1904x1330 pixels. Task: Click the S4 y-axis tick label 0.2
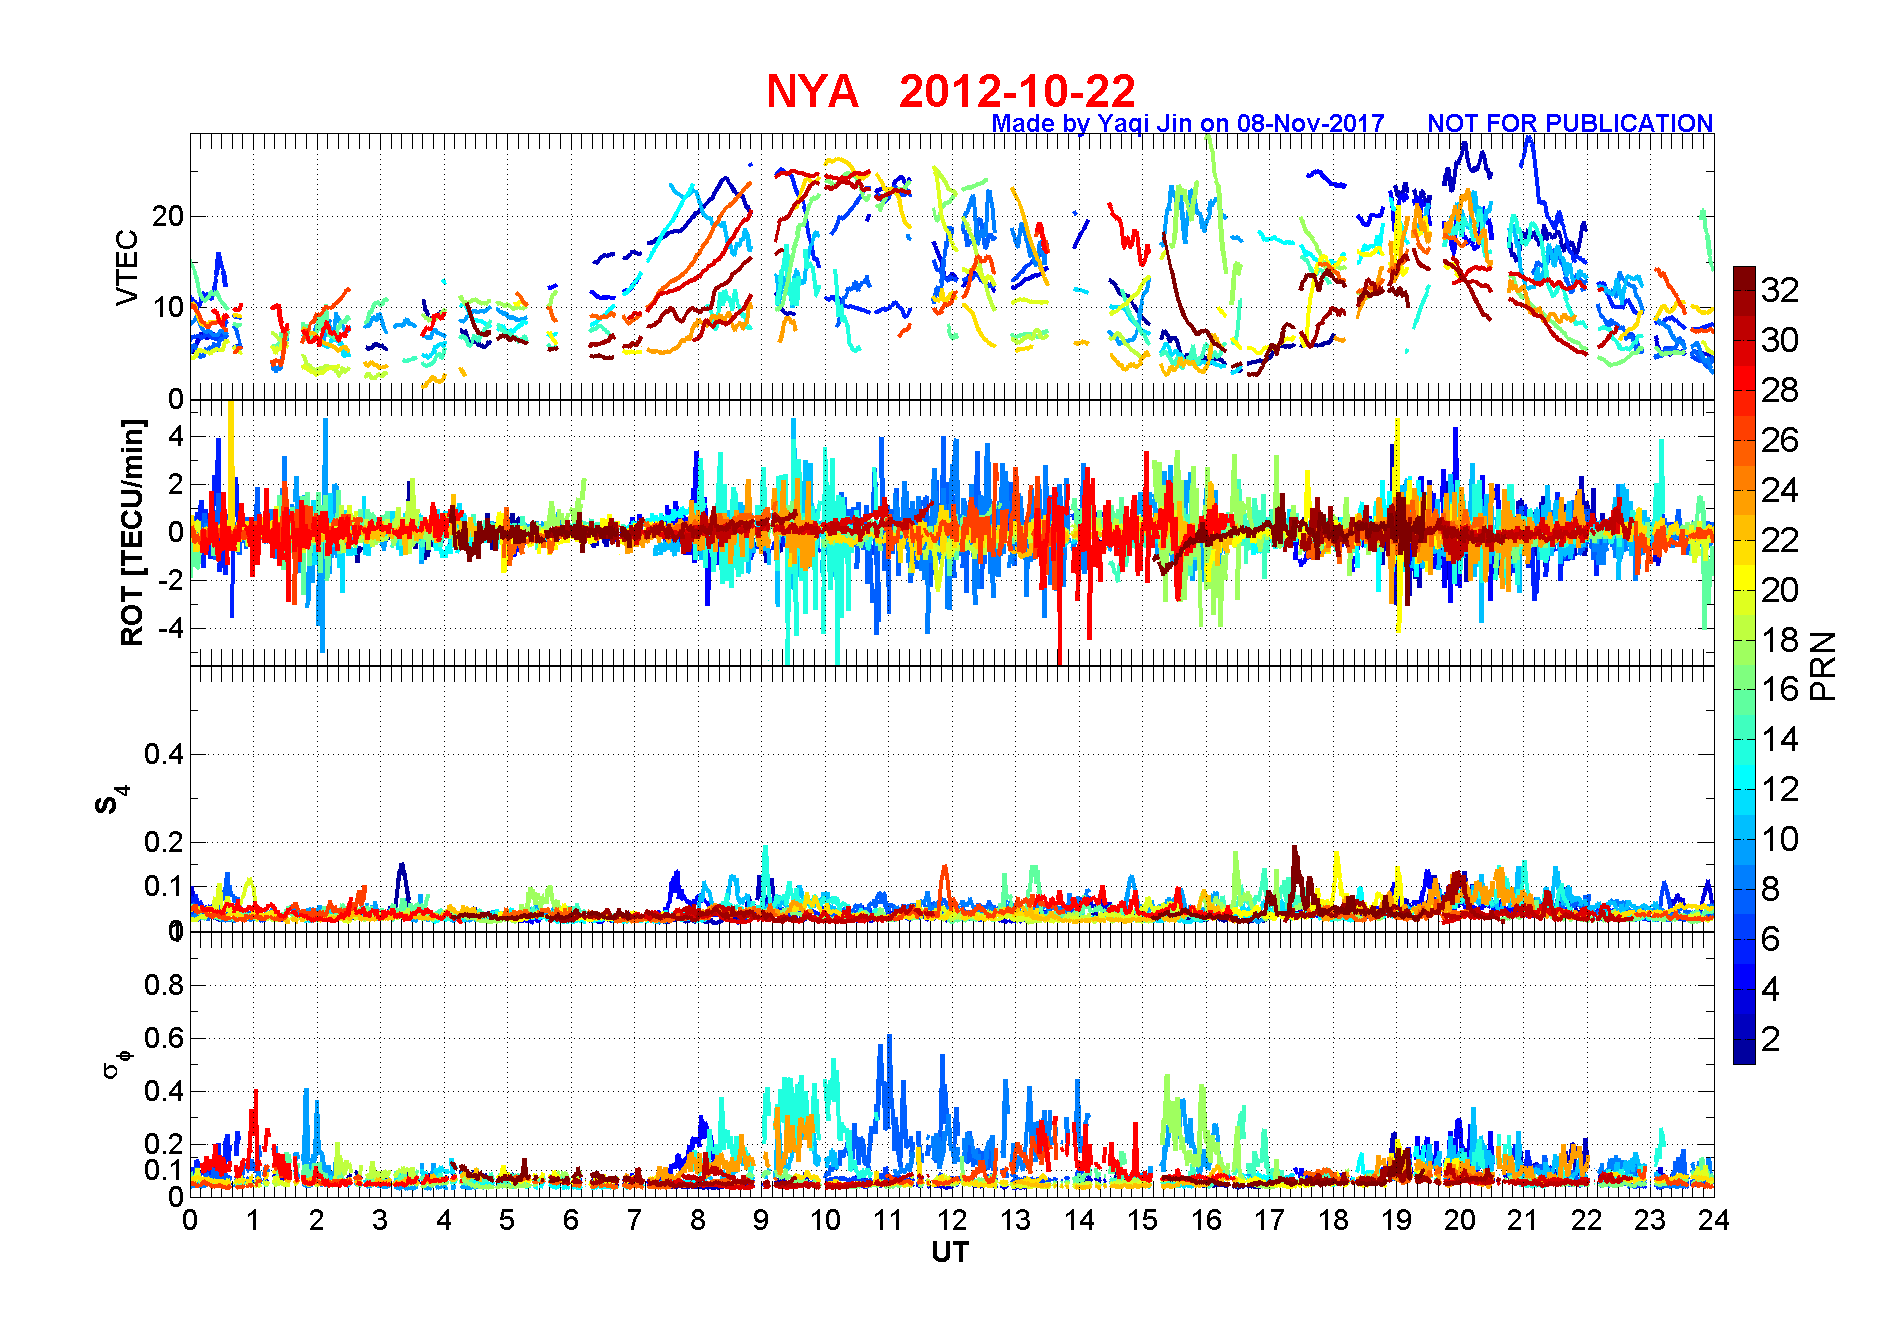point(164,842)
